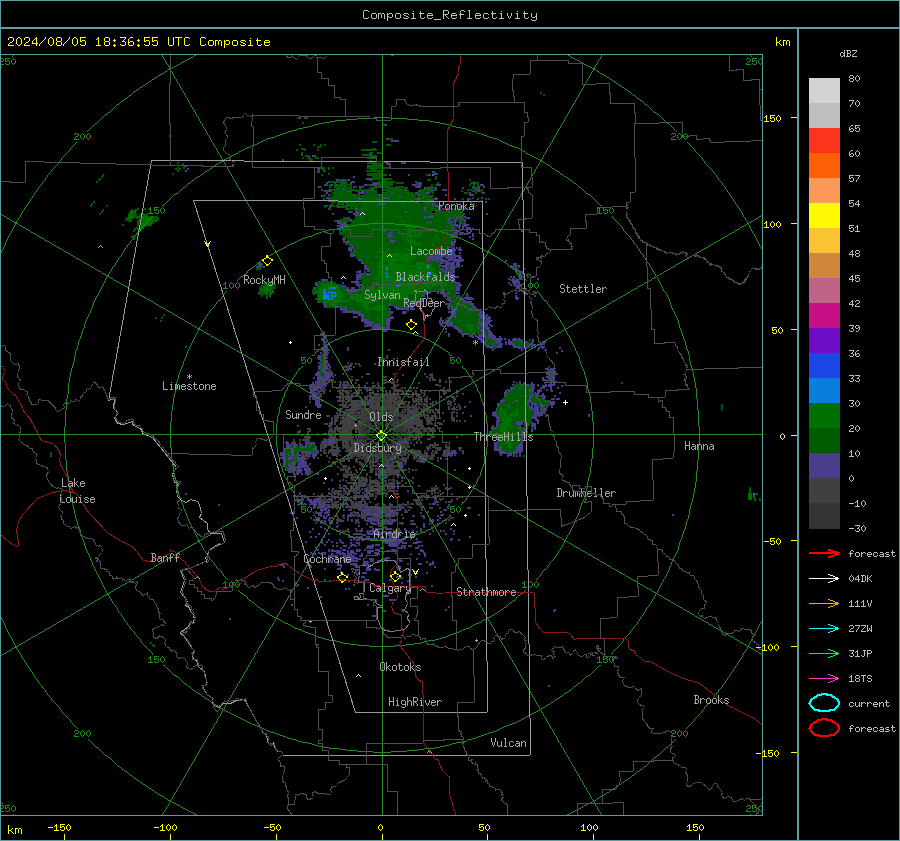Select the dark gray -10 dBZ swatch

pos(824,515)
